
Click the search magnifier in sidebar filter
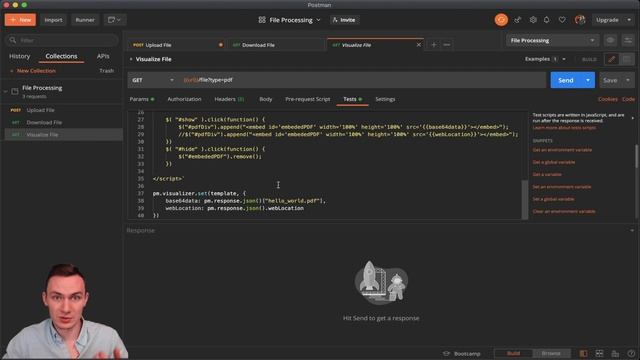[13, 40]
